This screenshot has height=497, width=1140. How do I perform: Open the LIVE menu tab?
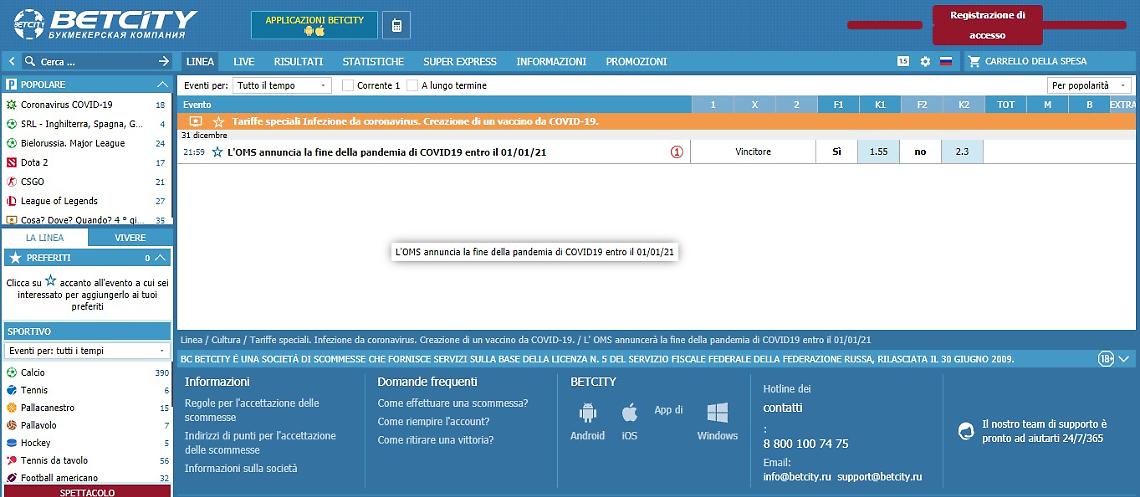244,62
